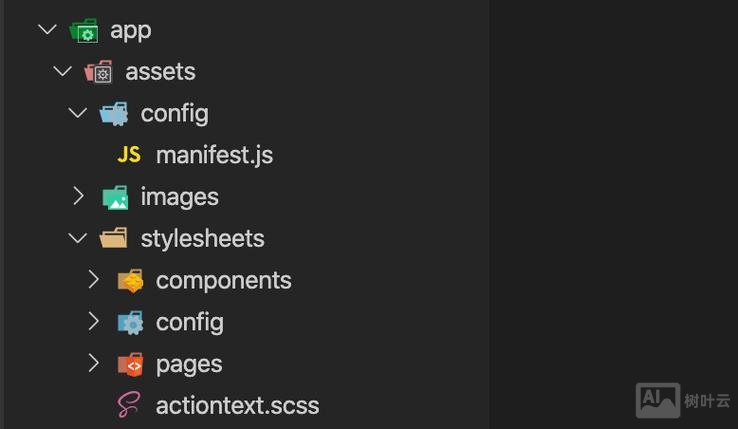Collapse the app folder chevron

coord(47,30)
